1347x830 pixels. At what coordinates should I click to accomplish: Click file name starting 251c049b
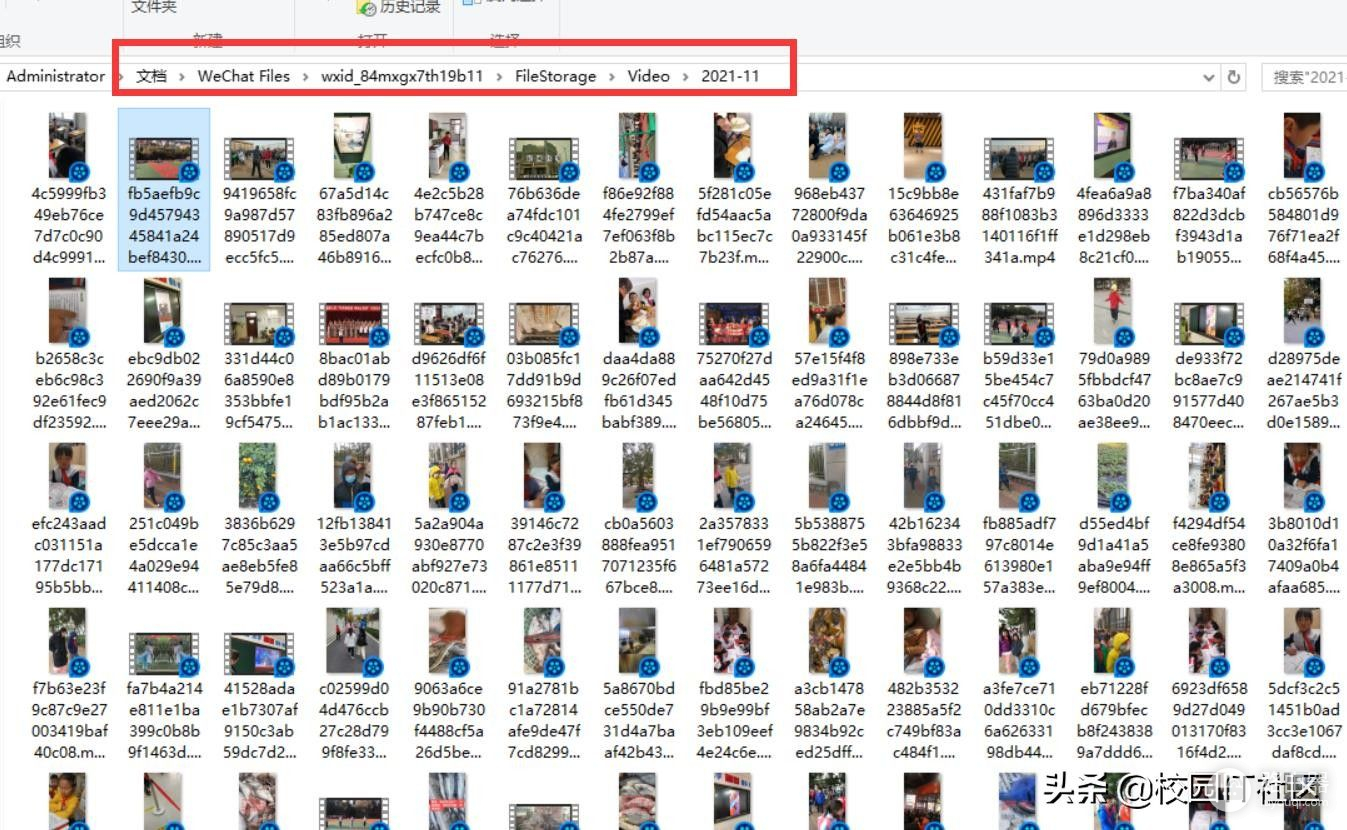tap(164, 555)
